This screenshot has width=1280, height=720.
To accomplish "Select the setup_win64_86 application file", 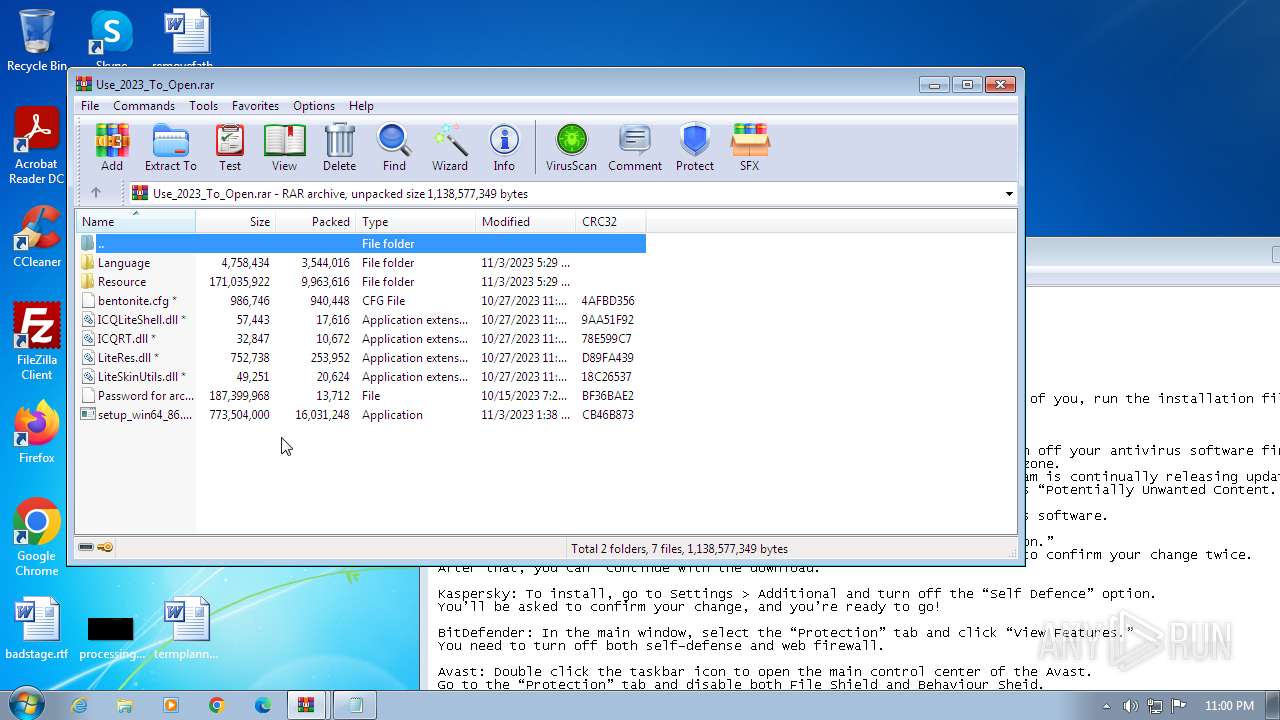I will pos(361,415).
